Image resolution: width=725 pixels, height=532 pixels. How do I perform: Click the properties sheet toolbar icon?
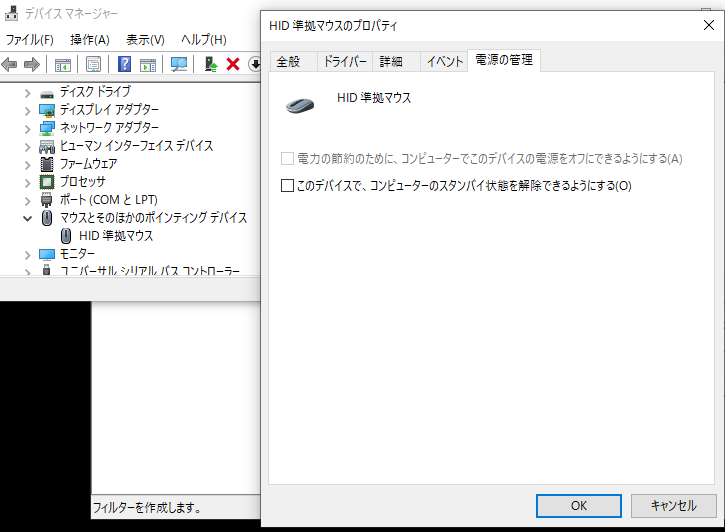click(93, 64)
